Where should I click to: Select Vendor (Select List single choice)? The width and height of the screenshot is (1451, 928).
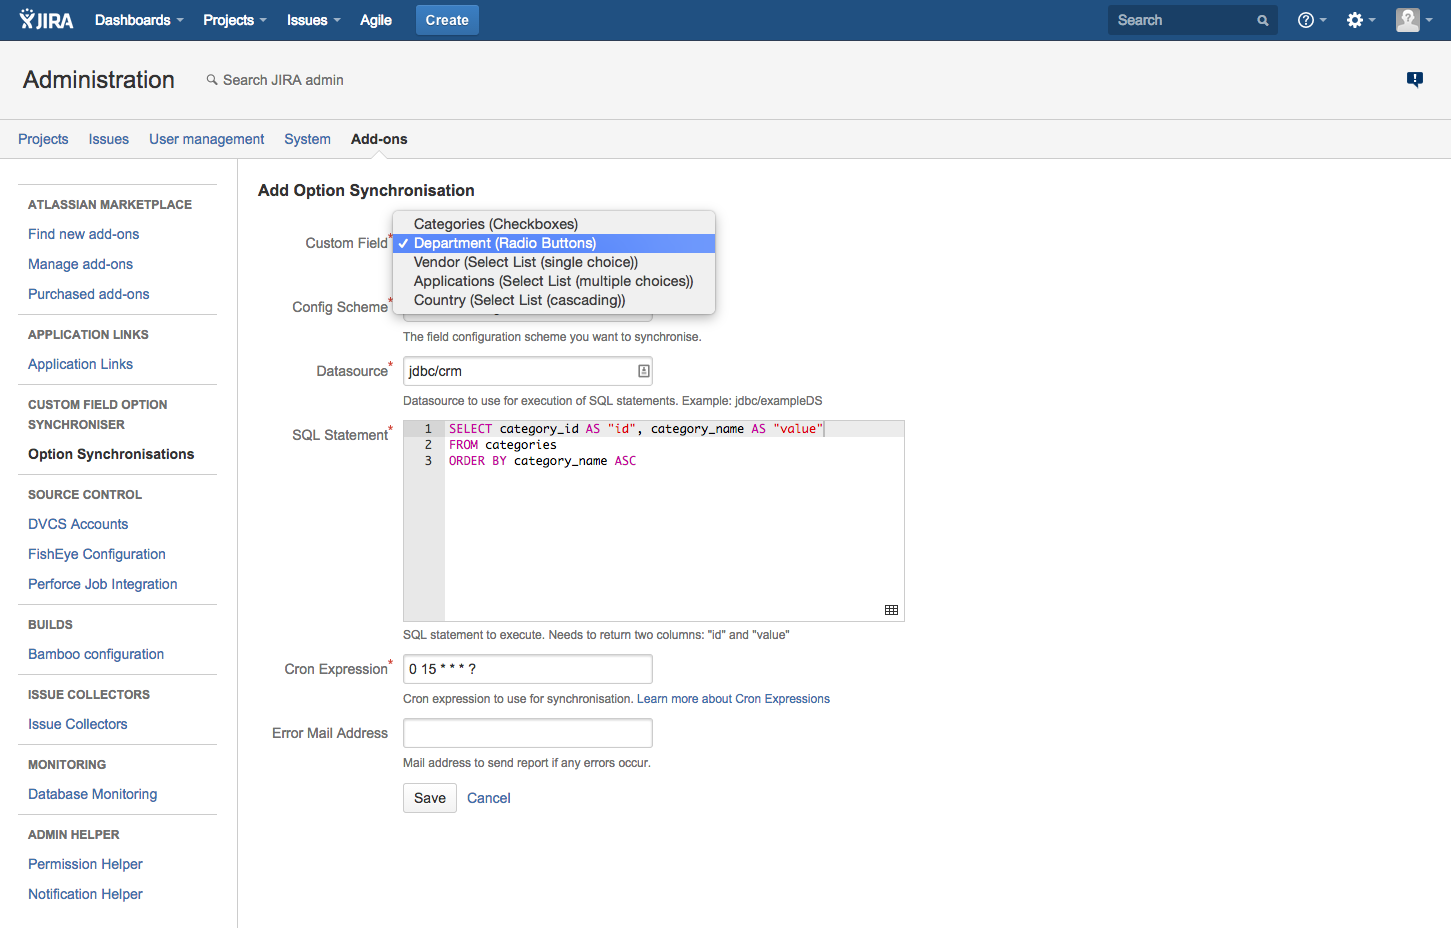point(525,262)
